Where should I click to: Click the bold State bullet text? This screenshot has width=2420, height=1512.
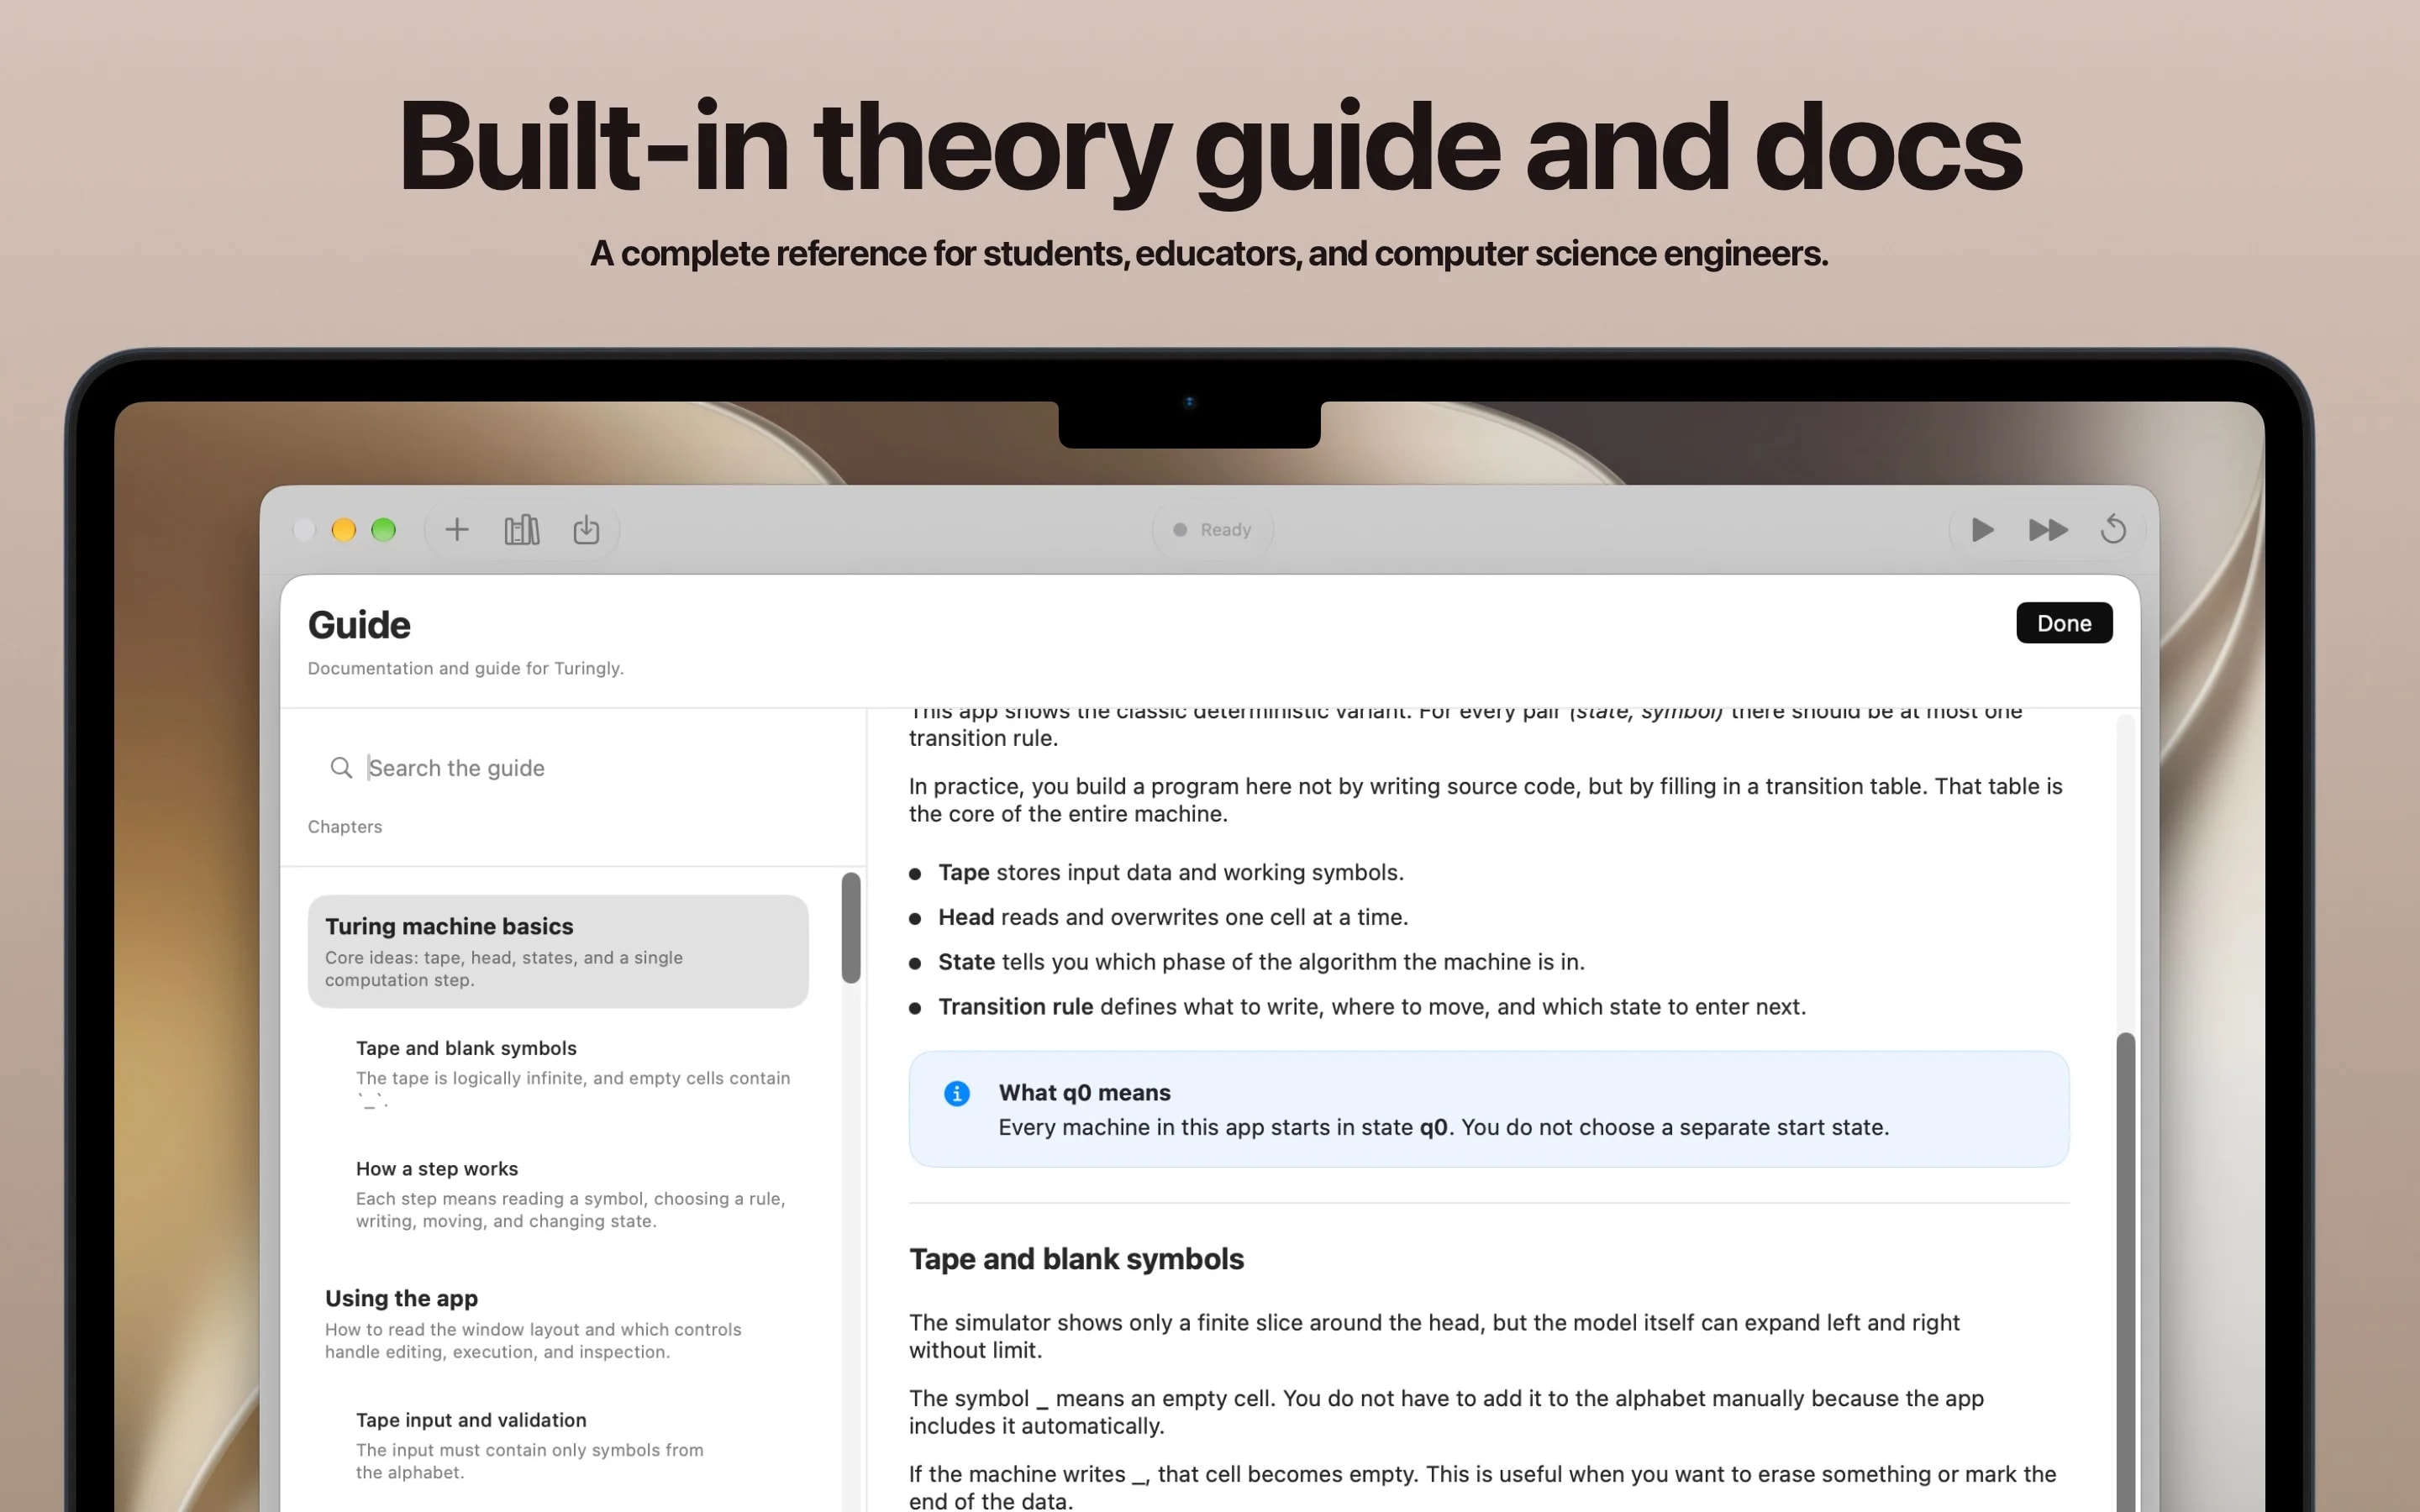(966, 962)
